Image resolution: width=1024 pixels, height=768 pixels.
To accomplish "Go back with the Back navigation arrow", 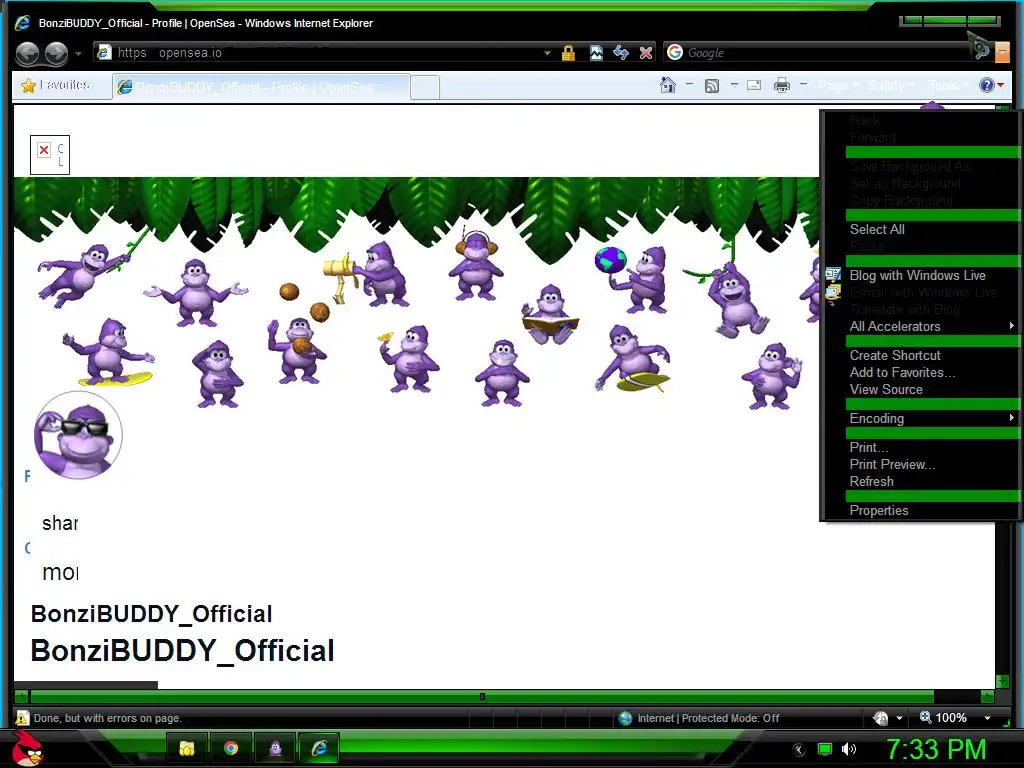I will 27,53.
